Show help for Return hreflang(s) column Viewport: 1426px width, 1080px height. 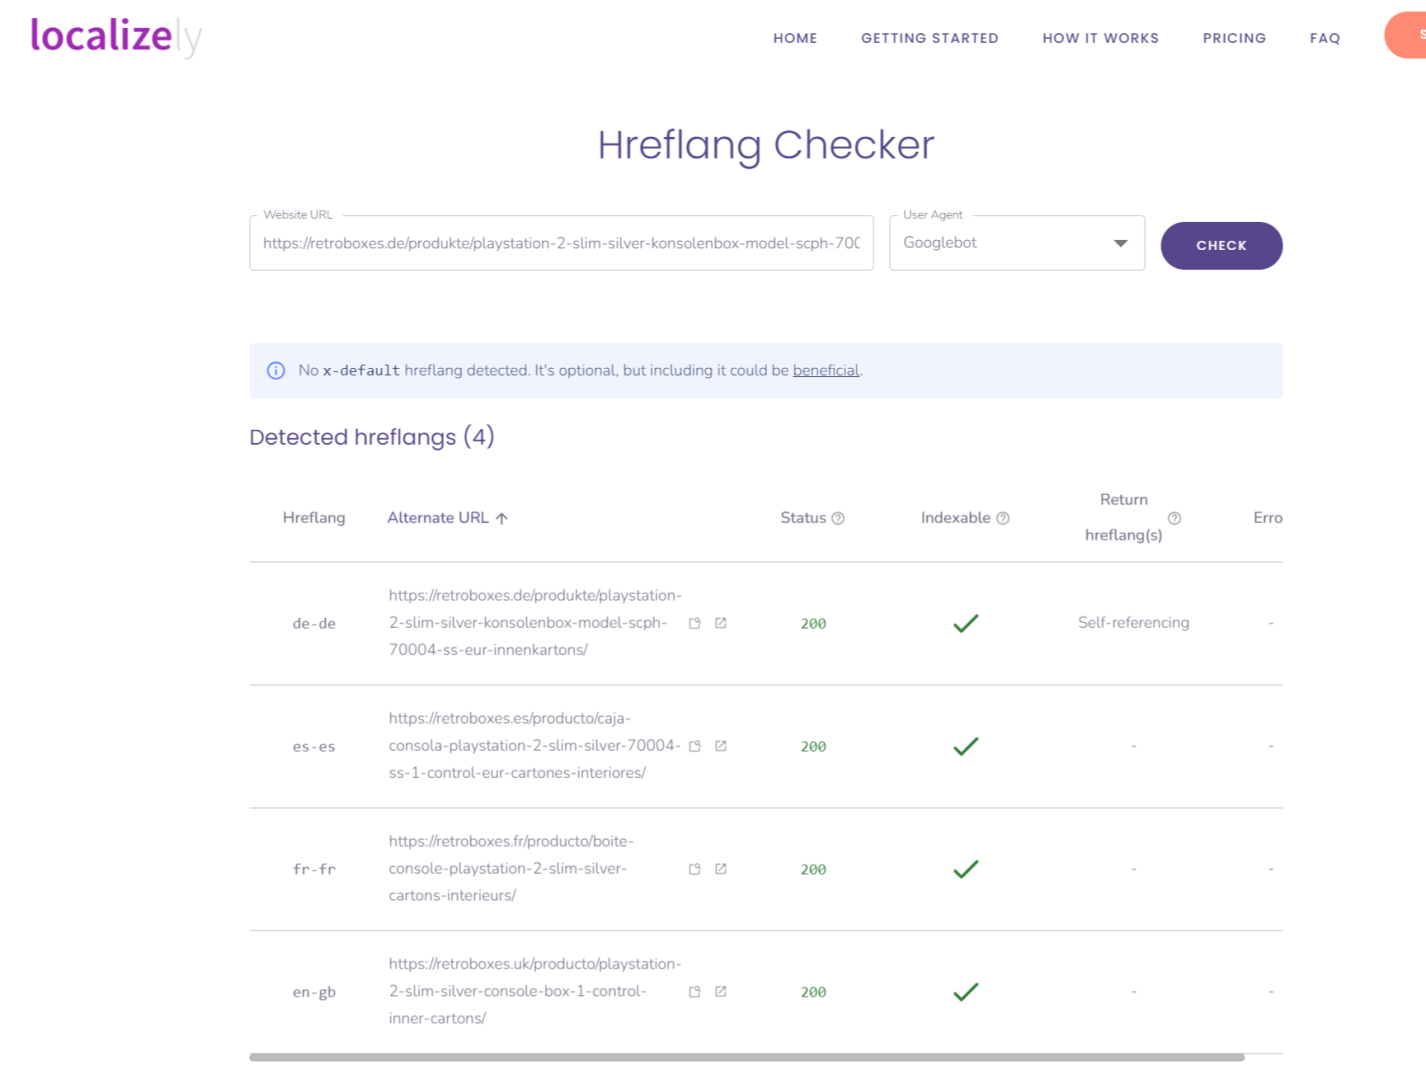point(1175,518)
